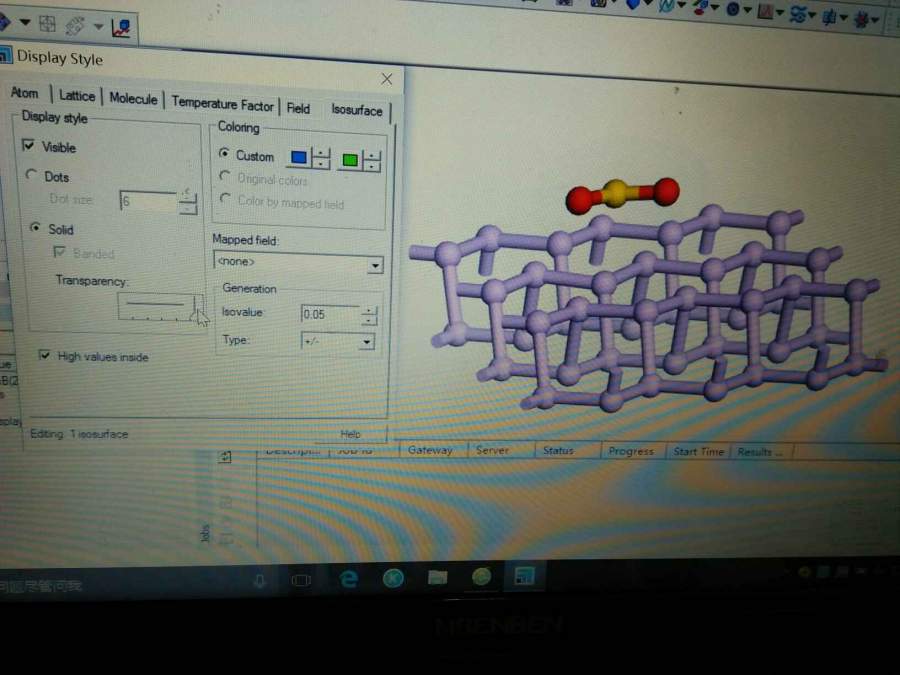Click the blue diamond icon at toolbar edge
Image resolution: width=900 pixels, height=675 pixels.
click(4, 22)
